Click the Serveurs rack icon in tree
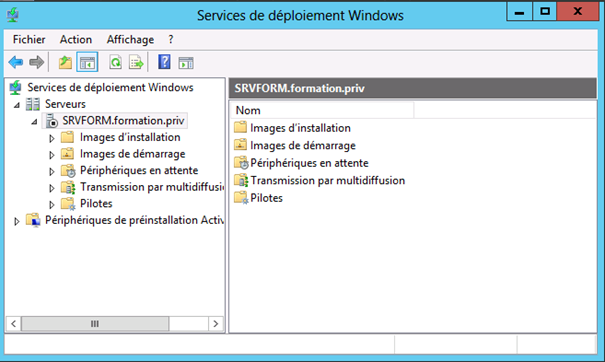Image resolution: width=605 pixels, height=362 pixels. (x=33, y=104)
